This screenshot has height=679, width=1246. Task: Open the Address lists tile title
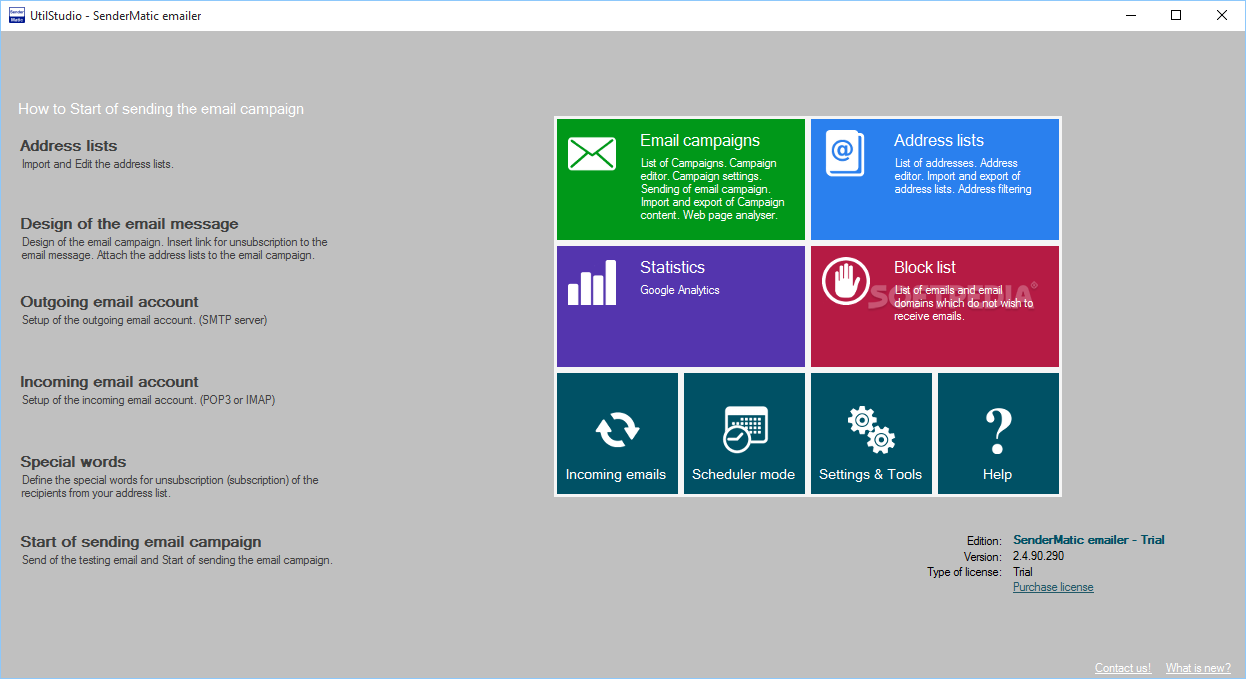coord(939,141)
